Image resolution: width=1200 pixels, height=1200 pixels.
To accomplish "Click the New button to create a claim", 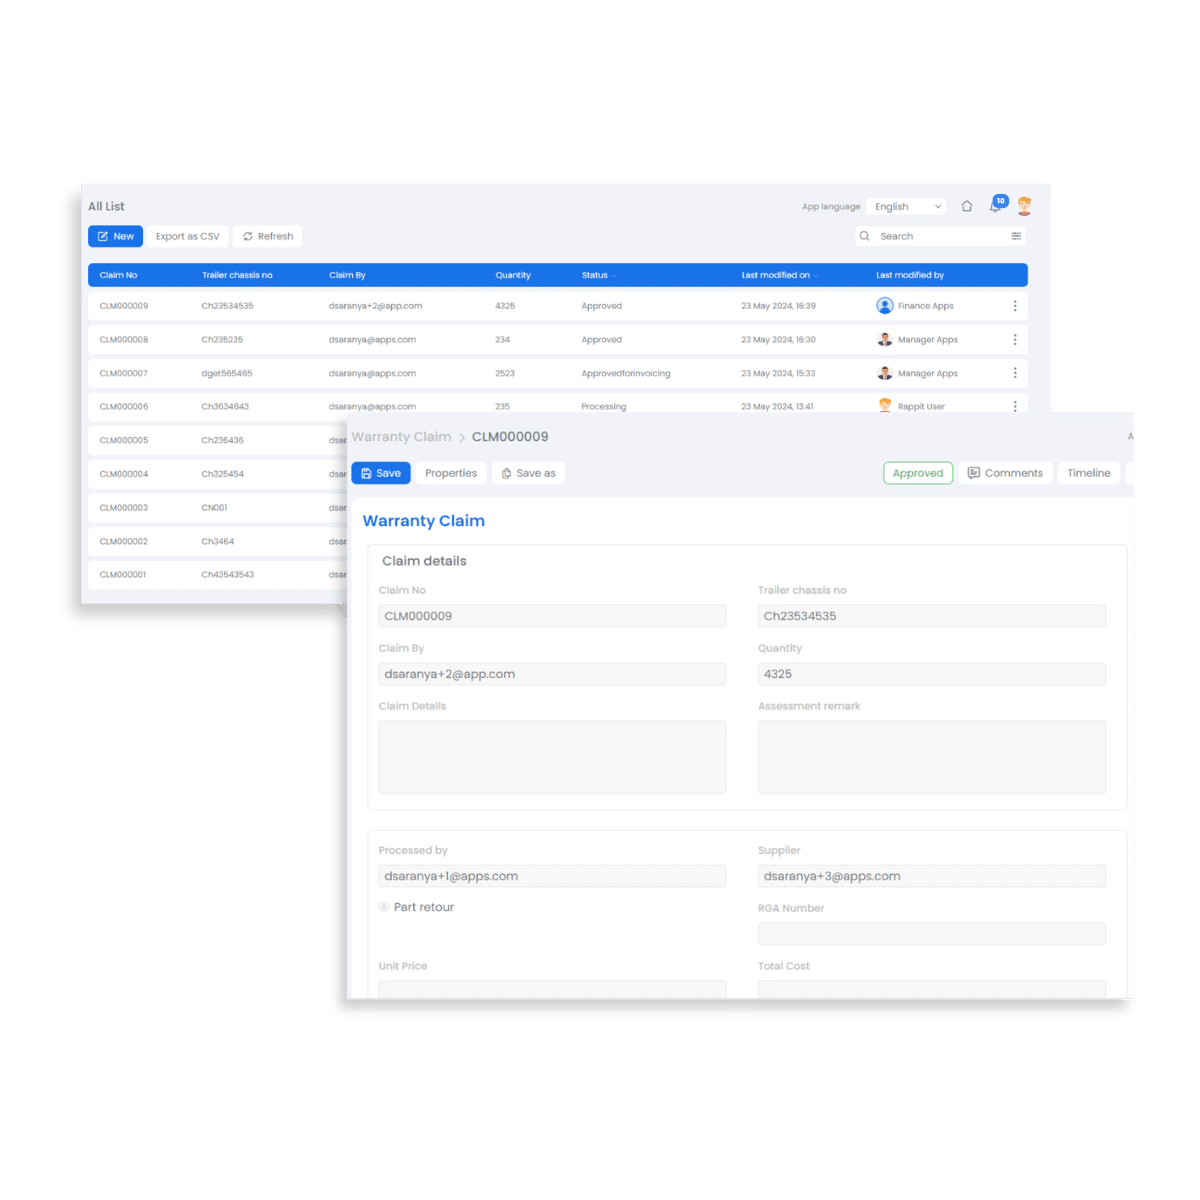I will coord(115,236).
